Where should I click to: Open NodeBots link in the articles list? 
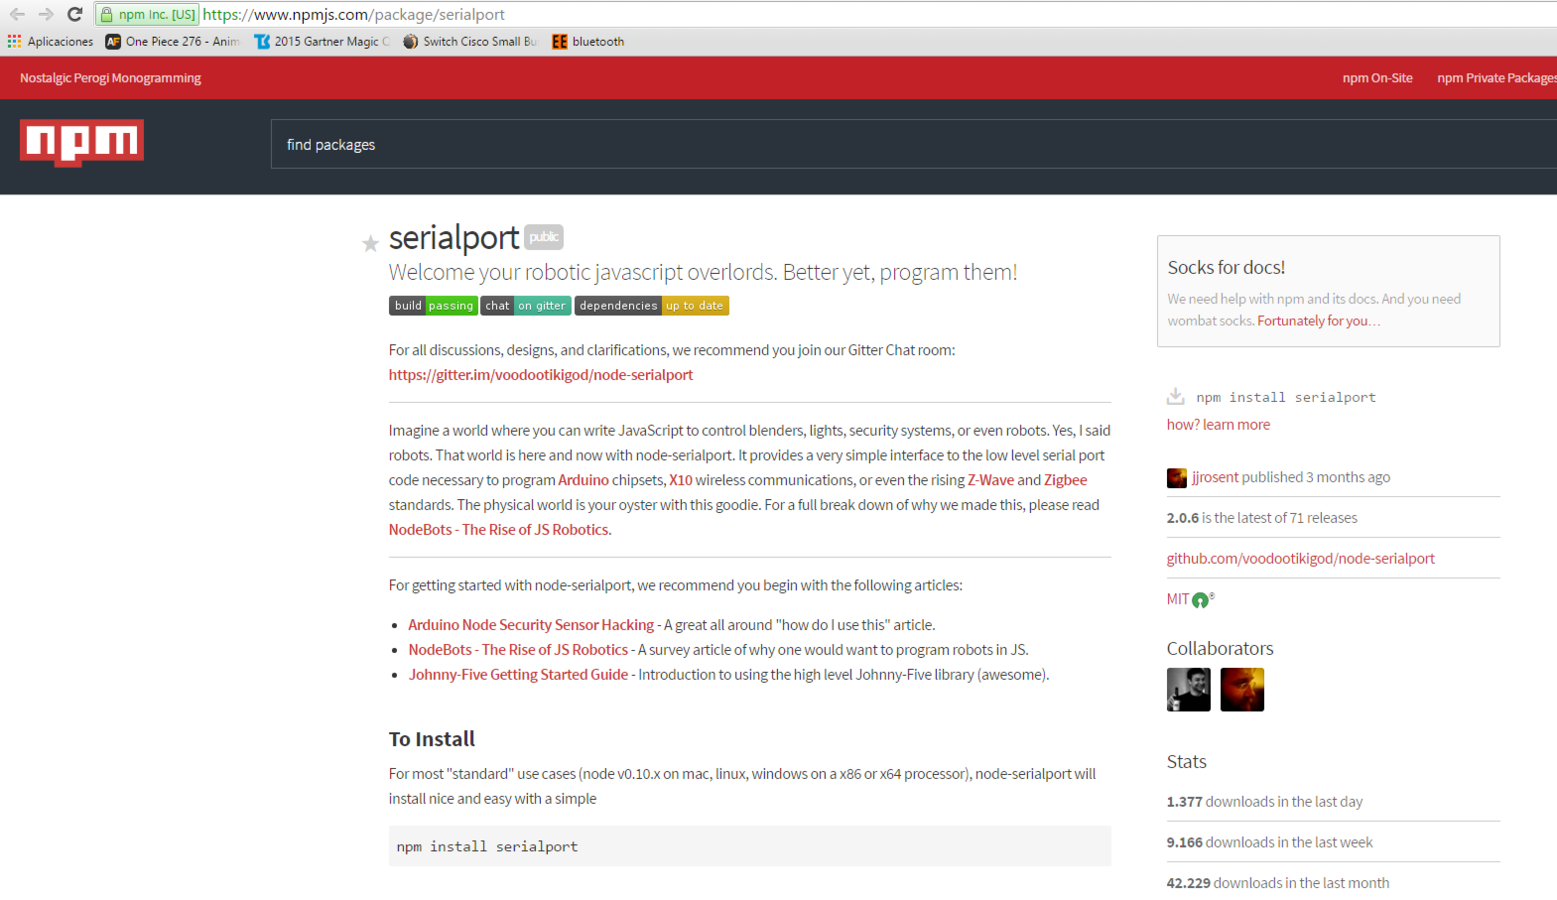(518, 650)
